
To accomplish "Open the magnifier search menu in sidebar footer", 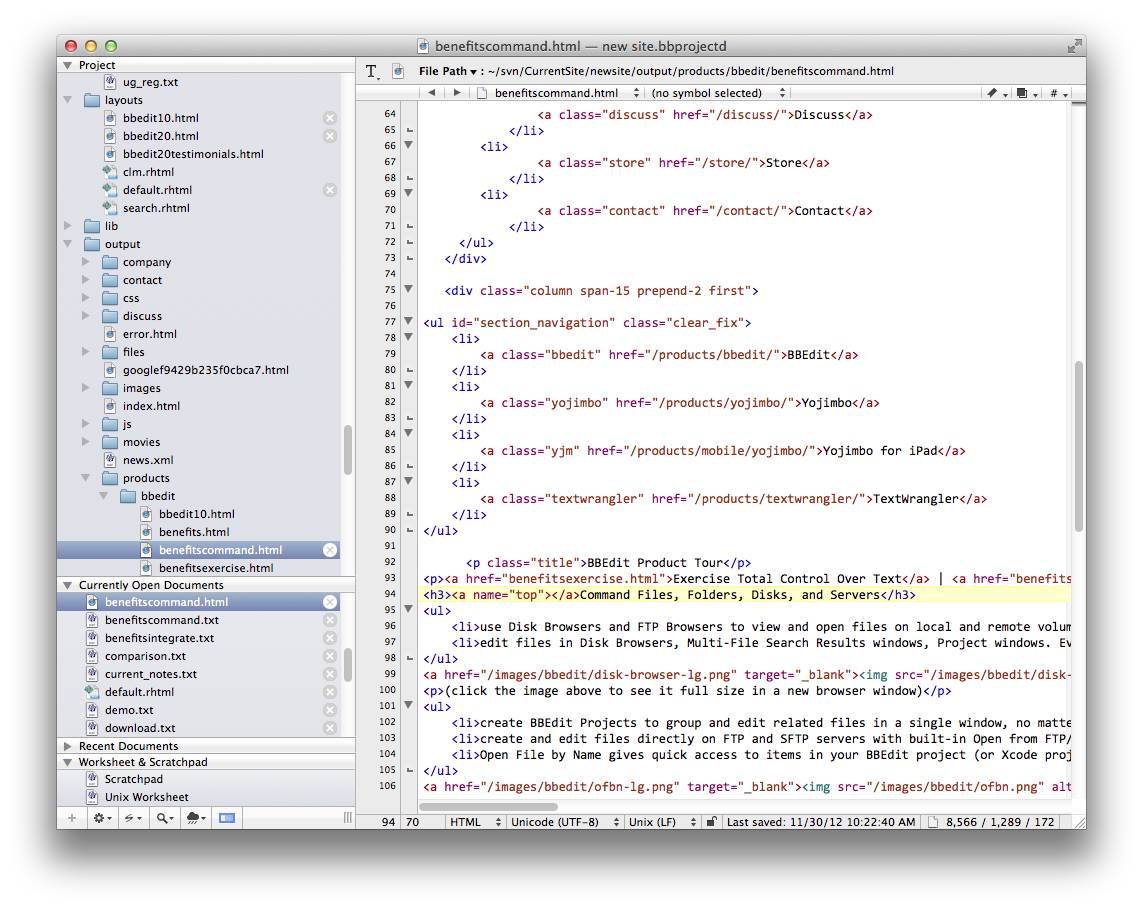I will click(163, 818).
